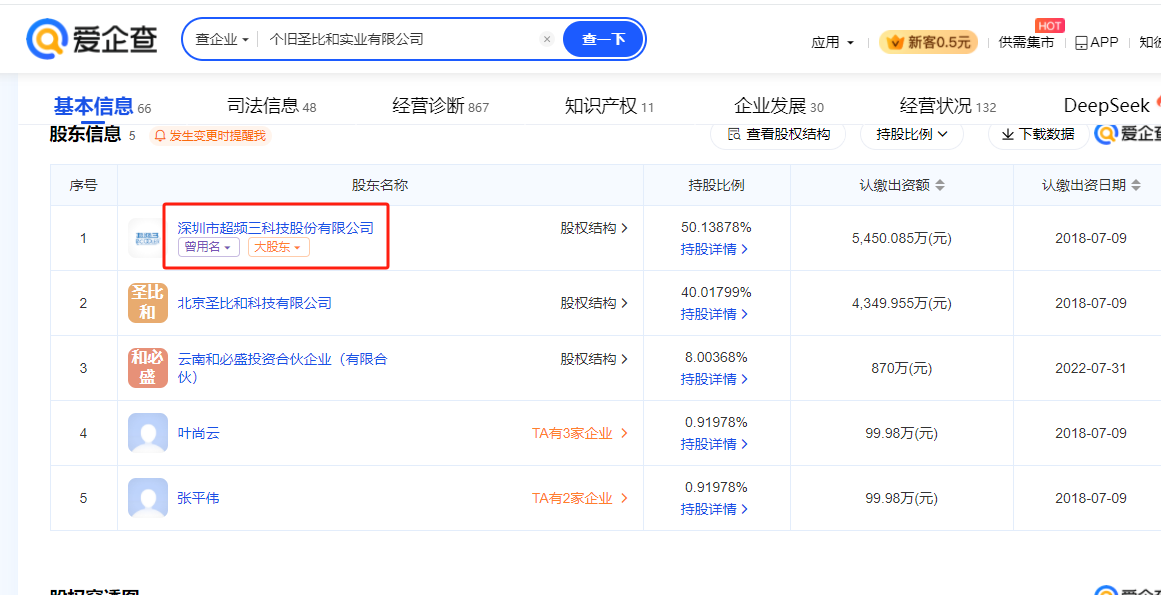Screen dimensions: 1161x595
Task: Open 深圳市超频三科技股份有限公司 link
Action: (275, 228)
